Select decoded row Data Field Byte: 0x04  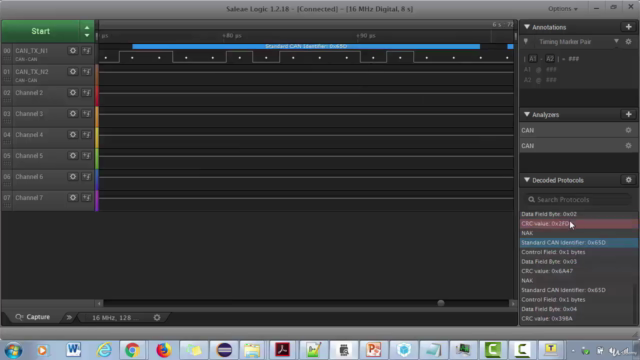point(578,309)
